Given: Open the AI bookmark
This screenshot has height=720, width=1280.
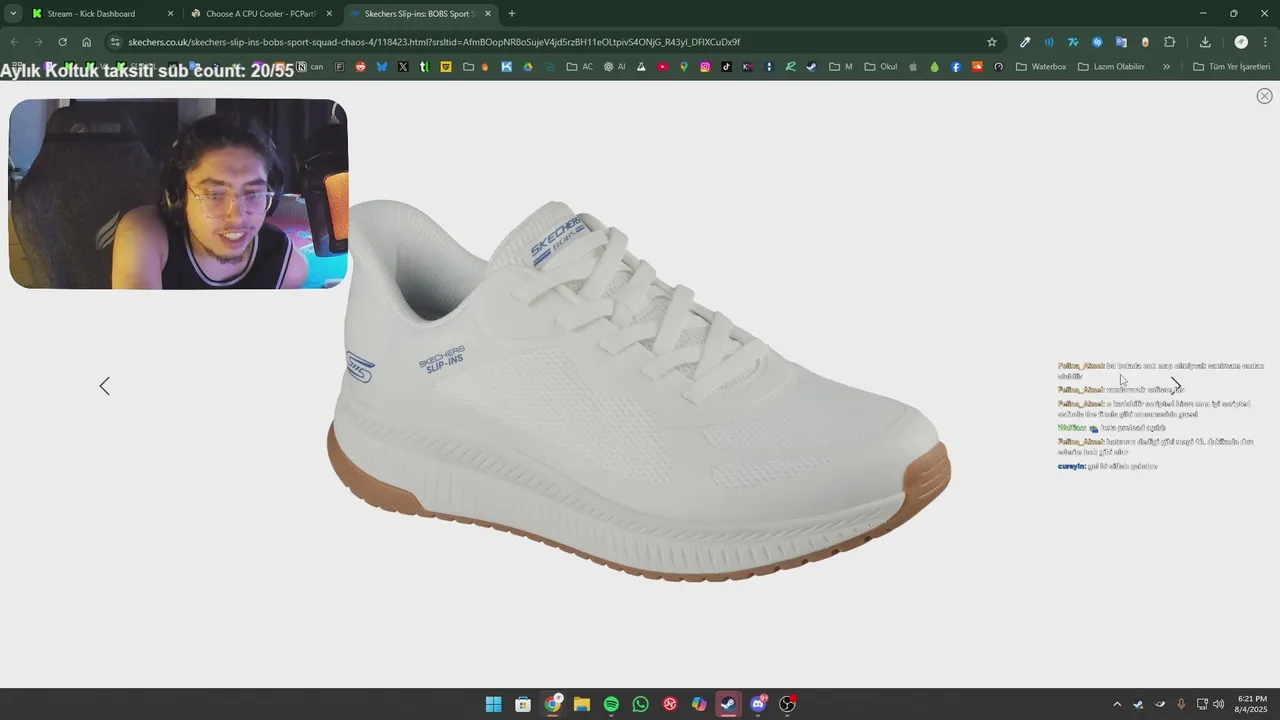Looking at the screenshot, I should pyautogui.click(x=614, y=67).
